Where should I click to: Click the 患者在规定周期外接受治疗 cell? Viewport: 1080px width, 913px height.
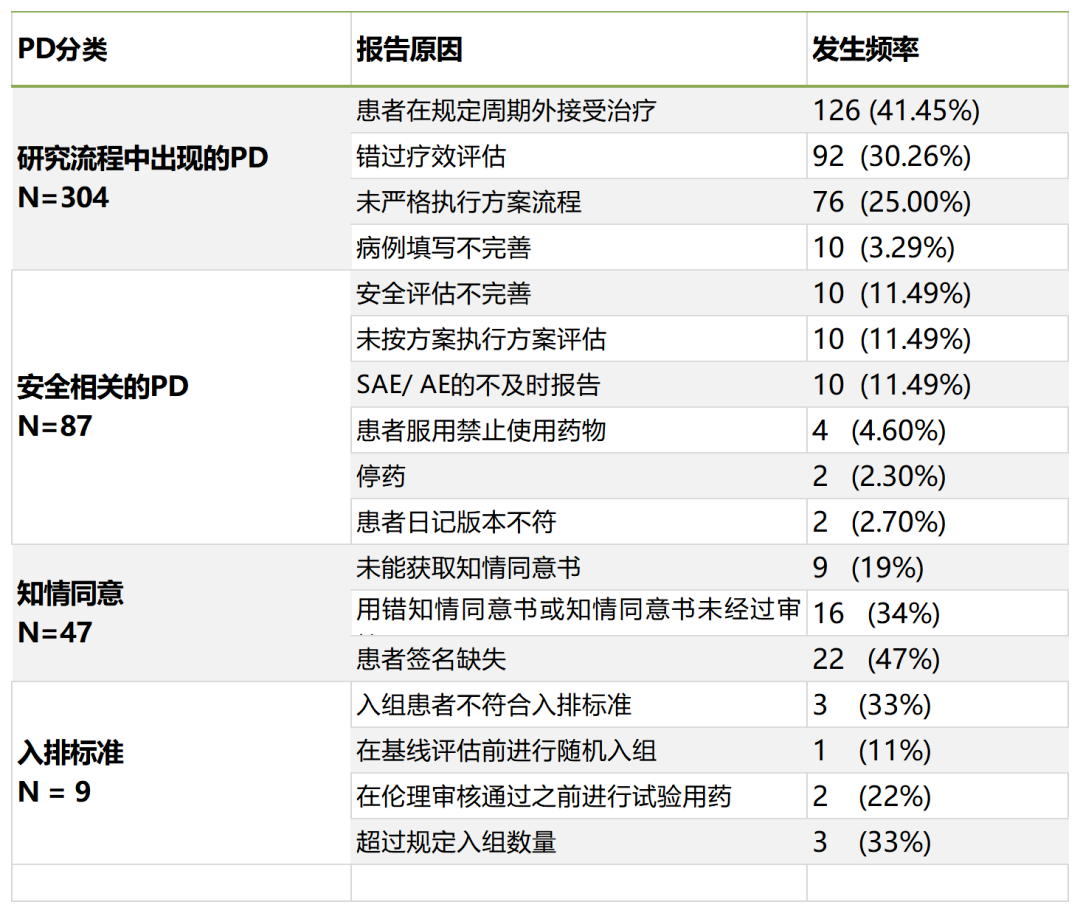tap(506, 110)
